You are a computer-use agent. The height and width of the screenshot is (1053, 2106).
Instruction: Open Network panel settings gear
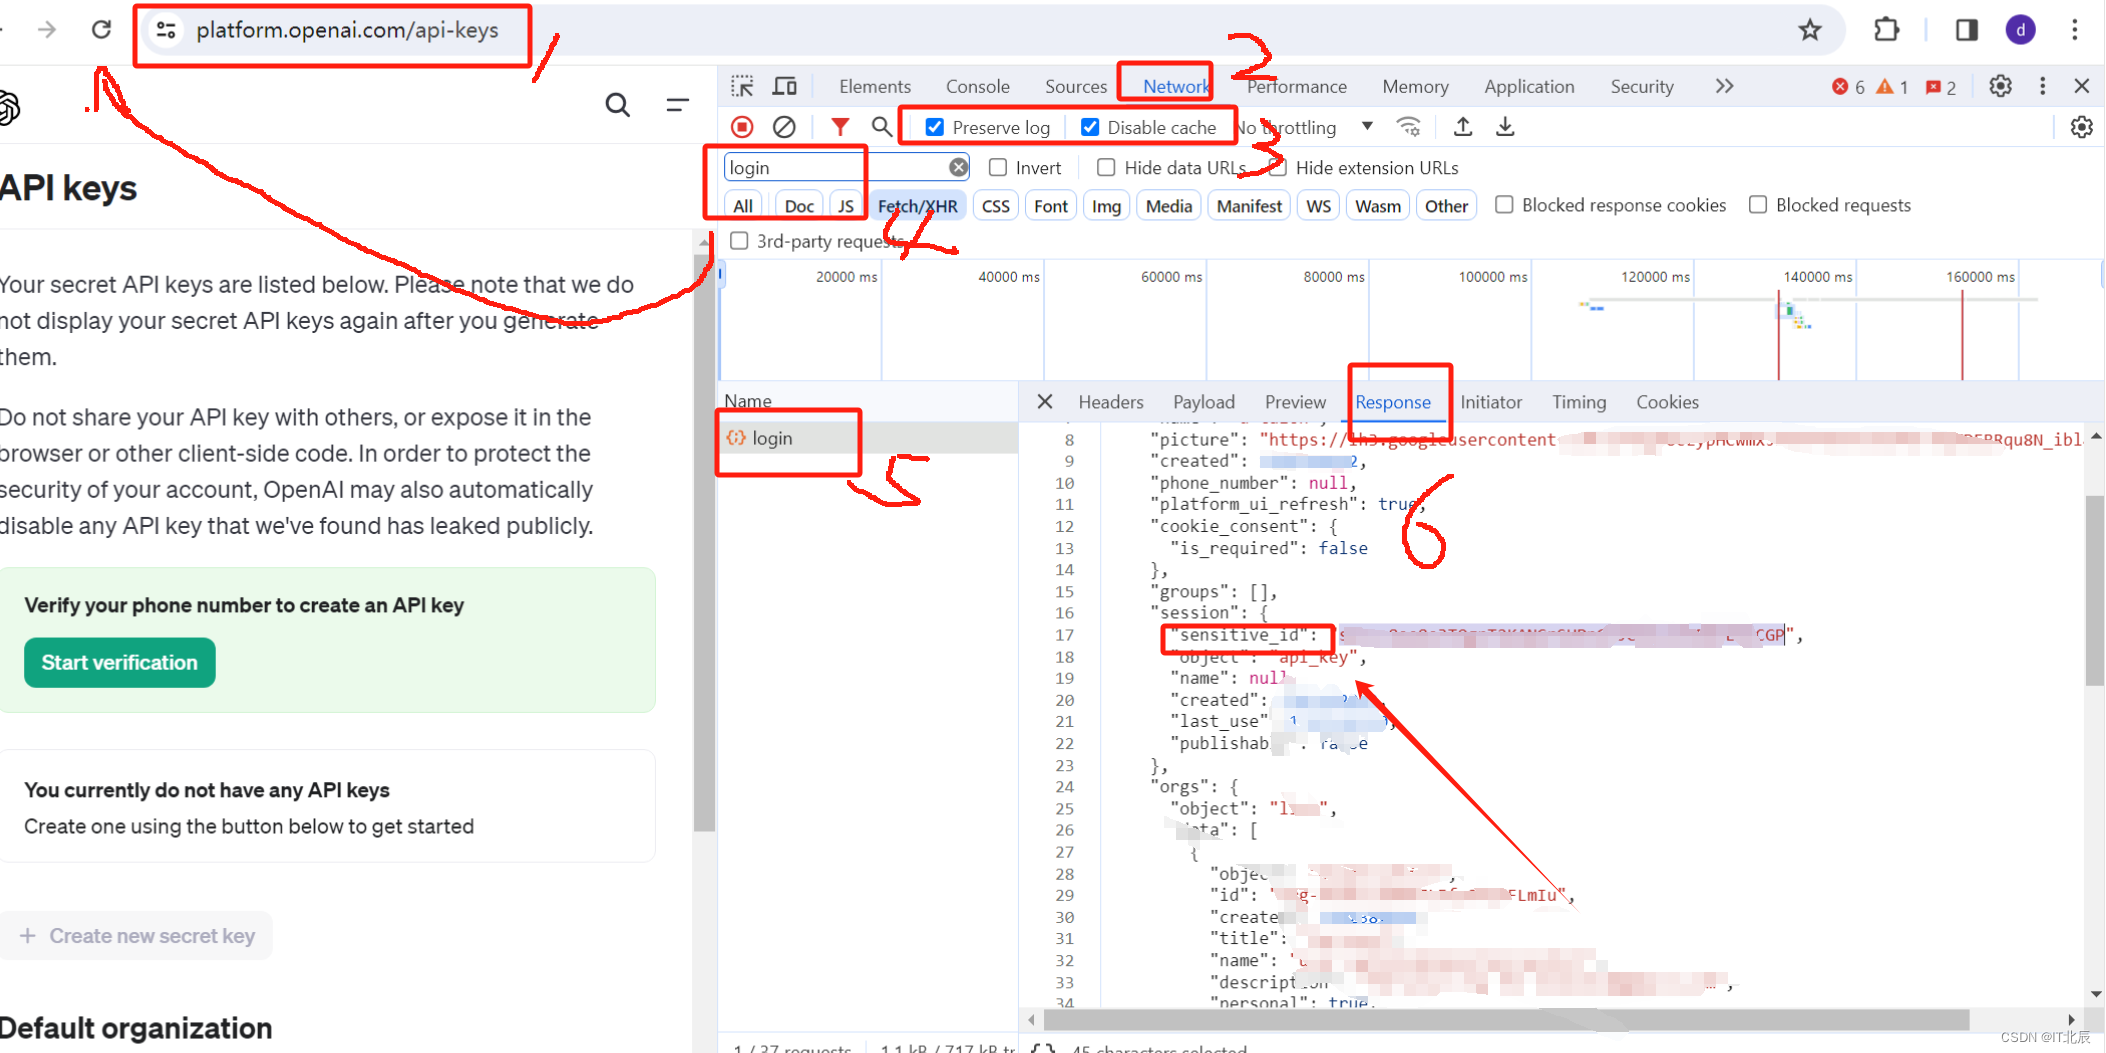(2082, 127)
